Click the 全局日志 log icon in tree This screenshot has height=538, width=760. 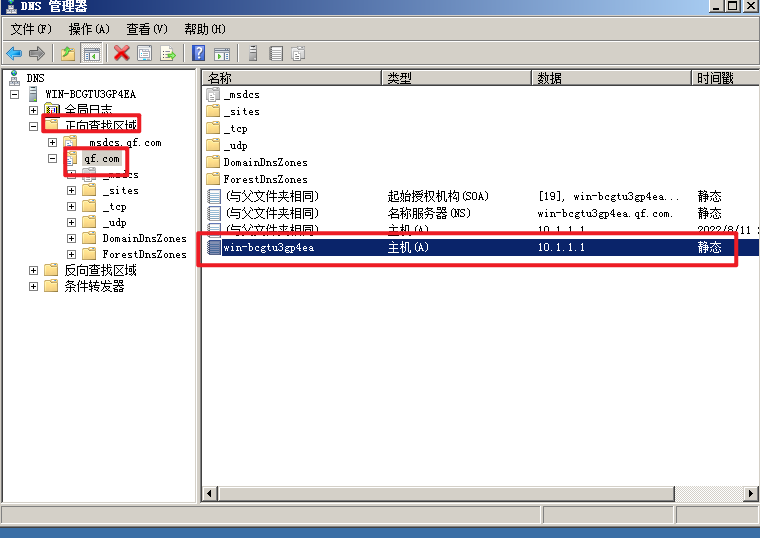(52, 110)
